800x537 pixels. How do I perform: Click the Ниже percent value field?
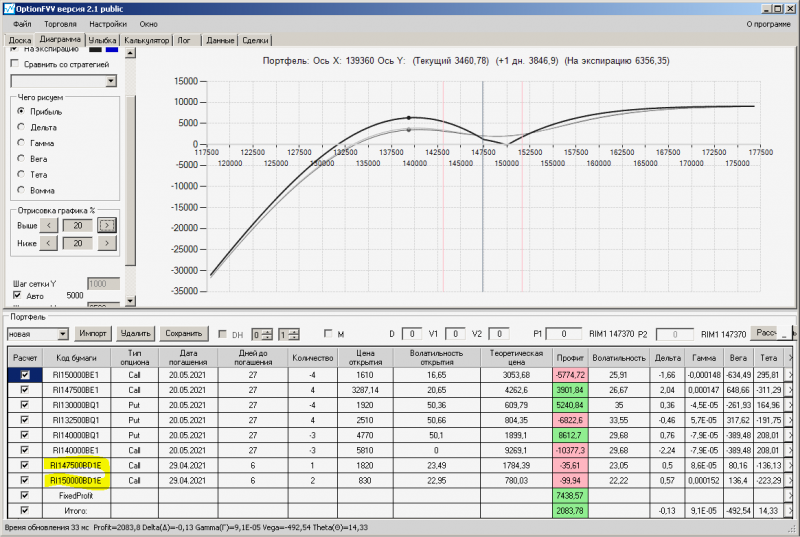pyautogui.click(x=78, y=244)
